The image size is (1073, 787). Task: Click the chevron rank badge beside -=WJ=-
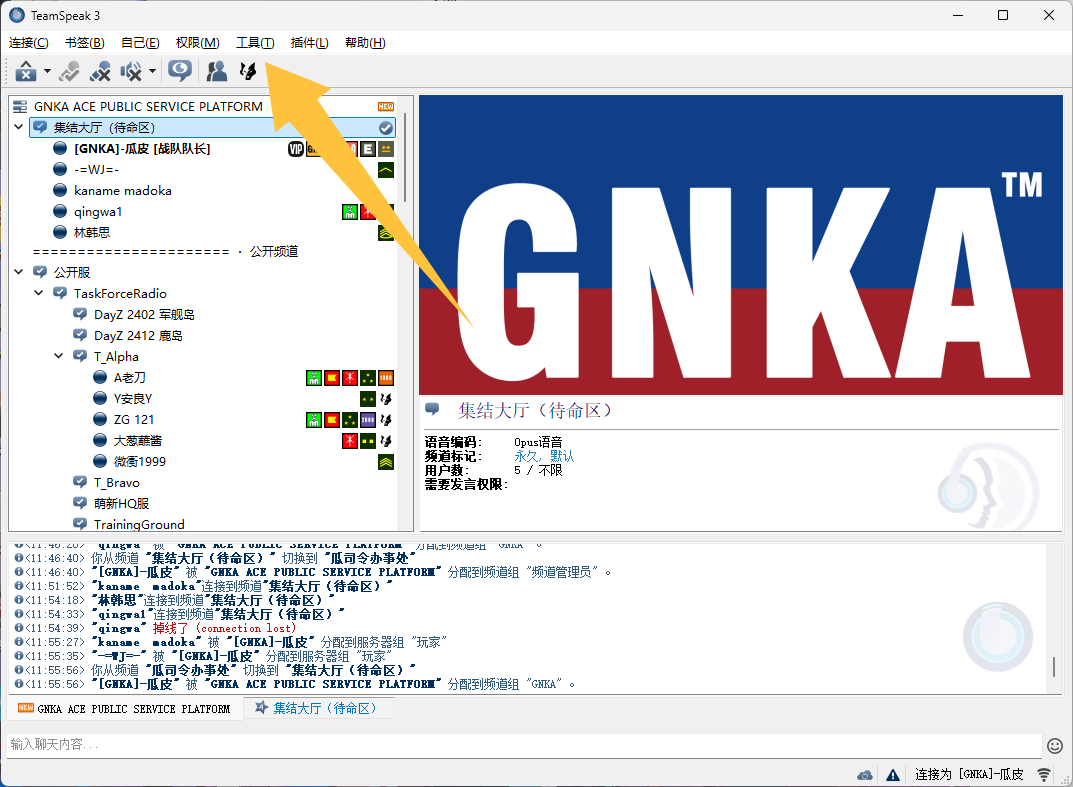coord(386,170)
